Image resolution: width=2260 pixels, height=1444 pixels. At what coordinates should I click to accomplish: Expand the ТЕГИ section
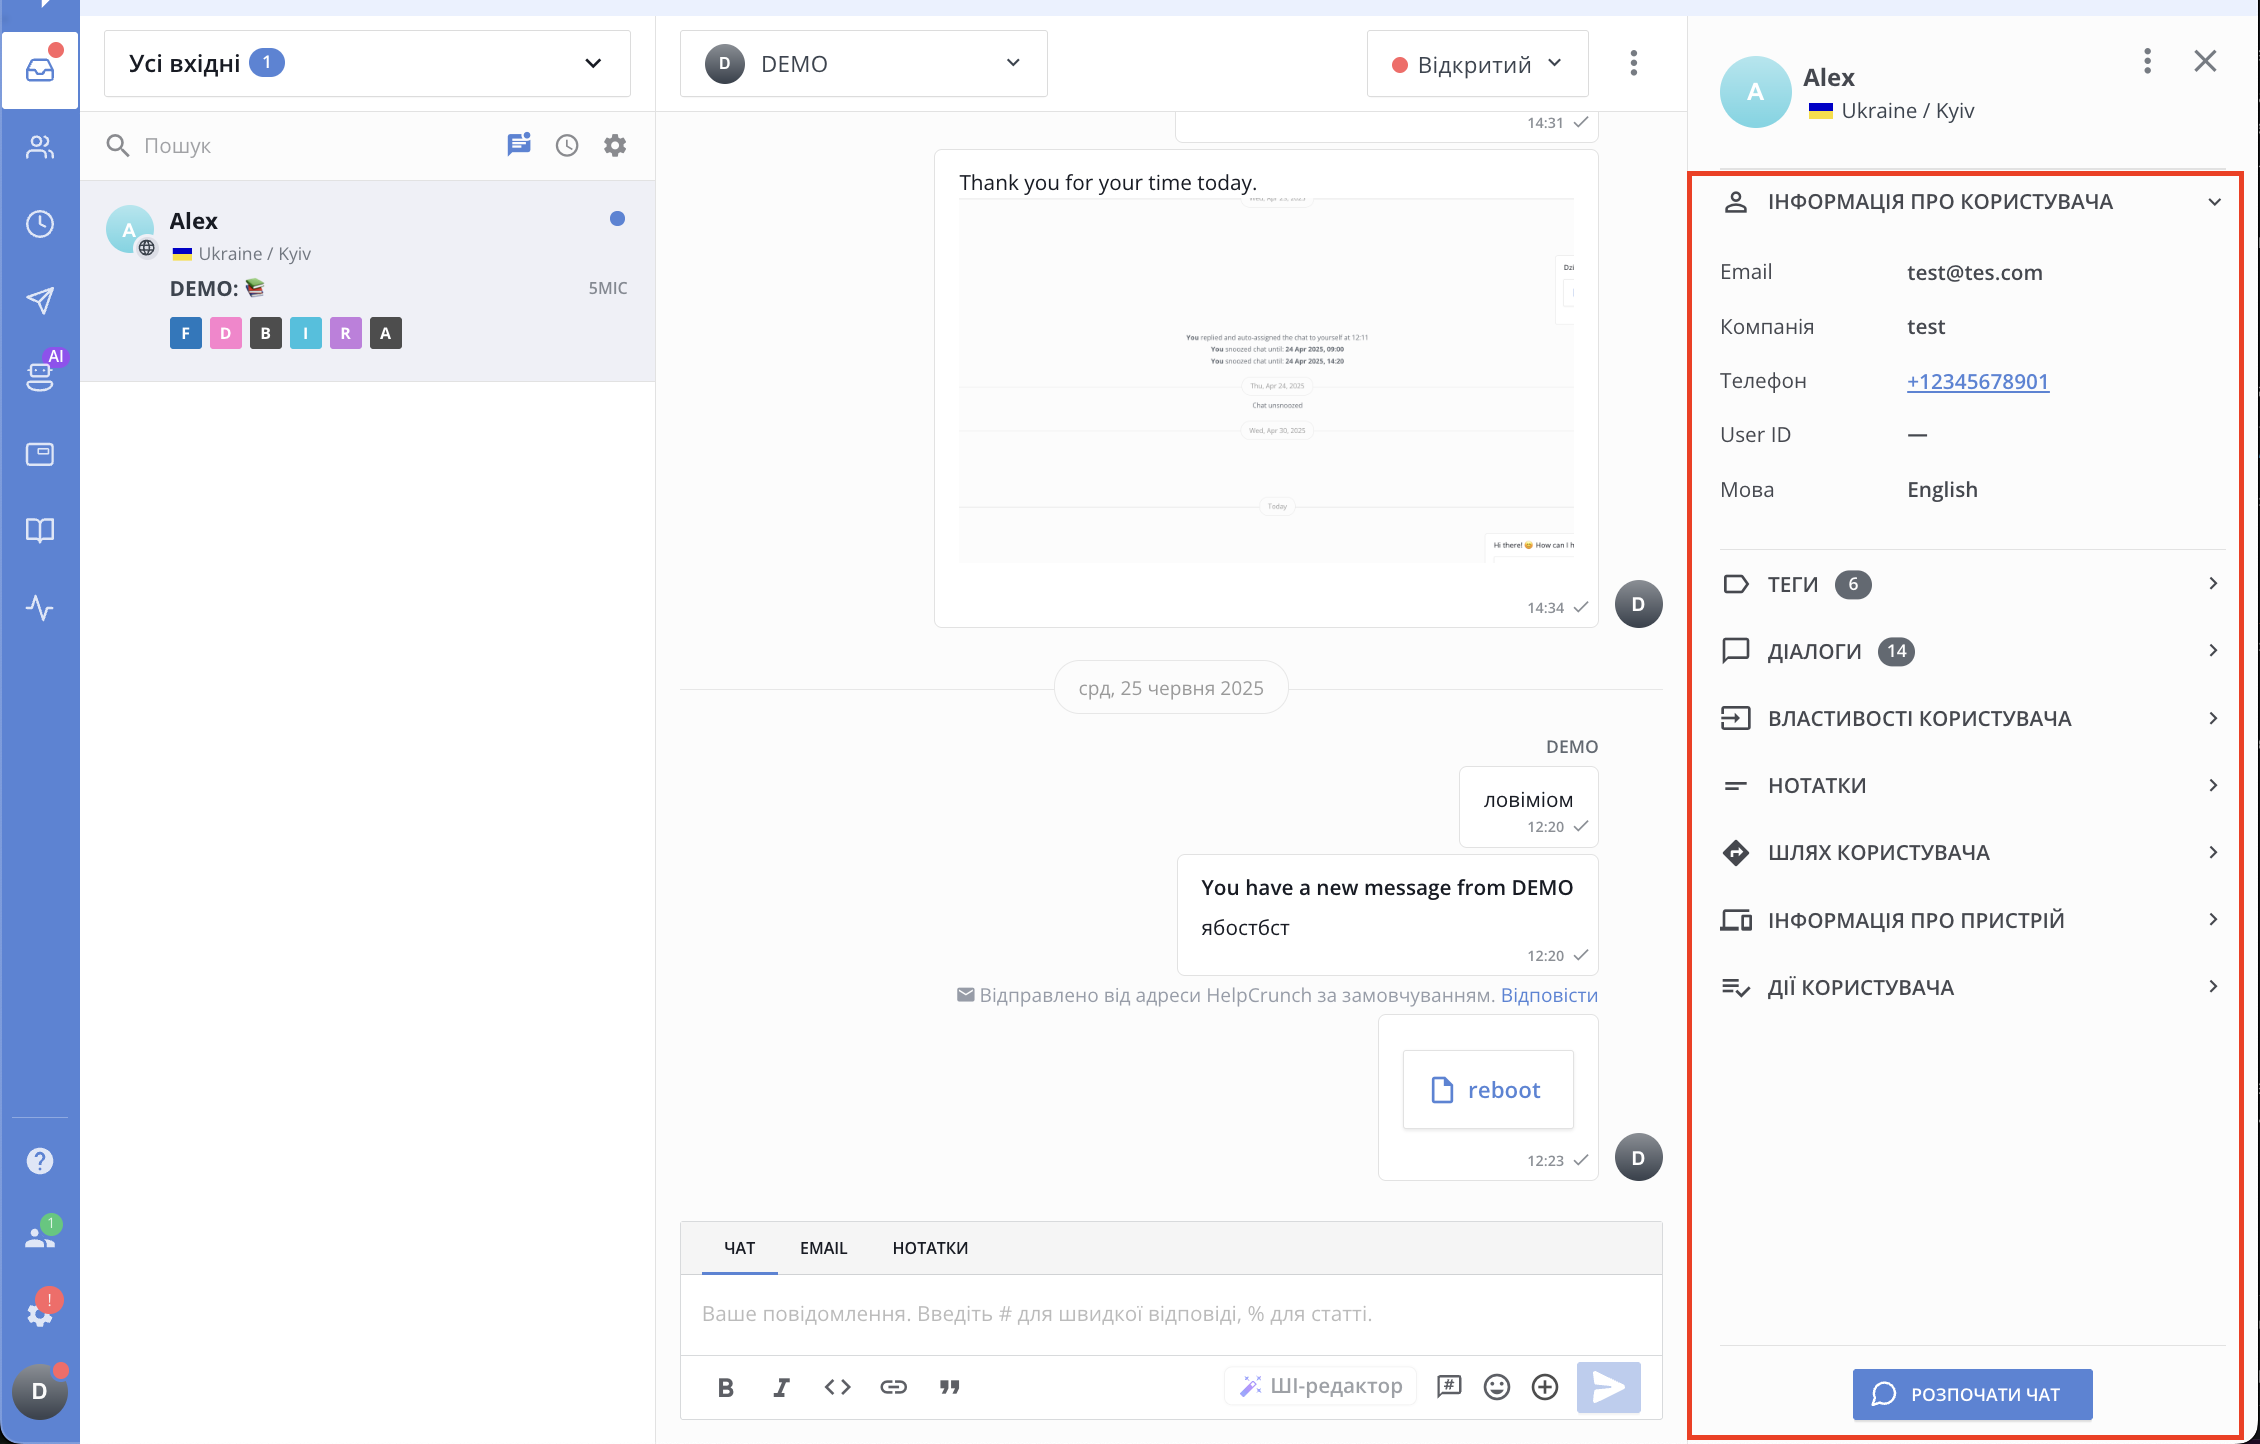coord(1970,584)
